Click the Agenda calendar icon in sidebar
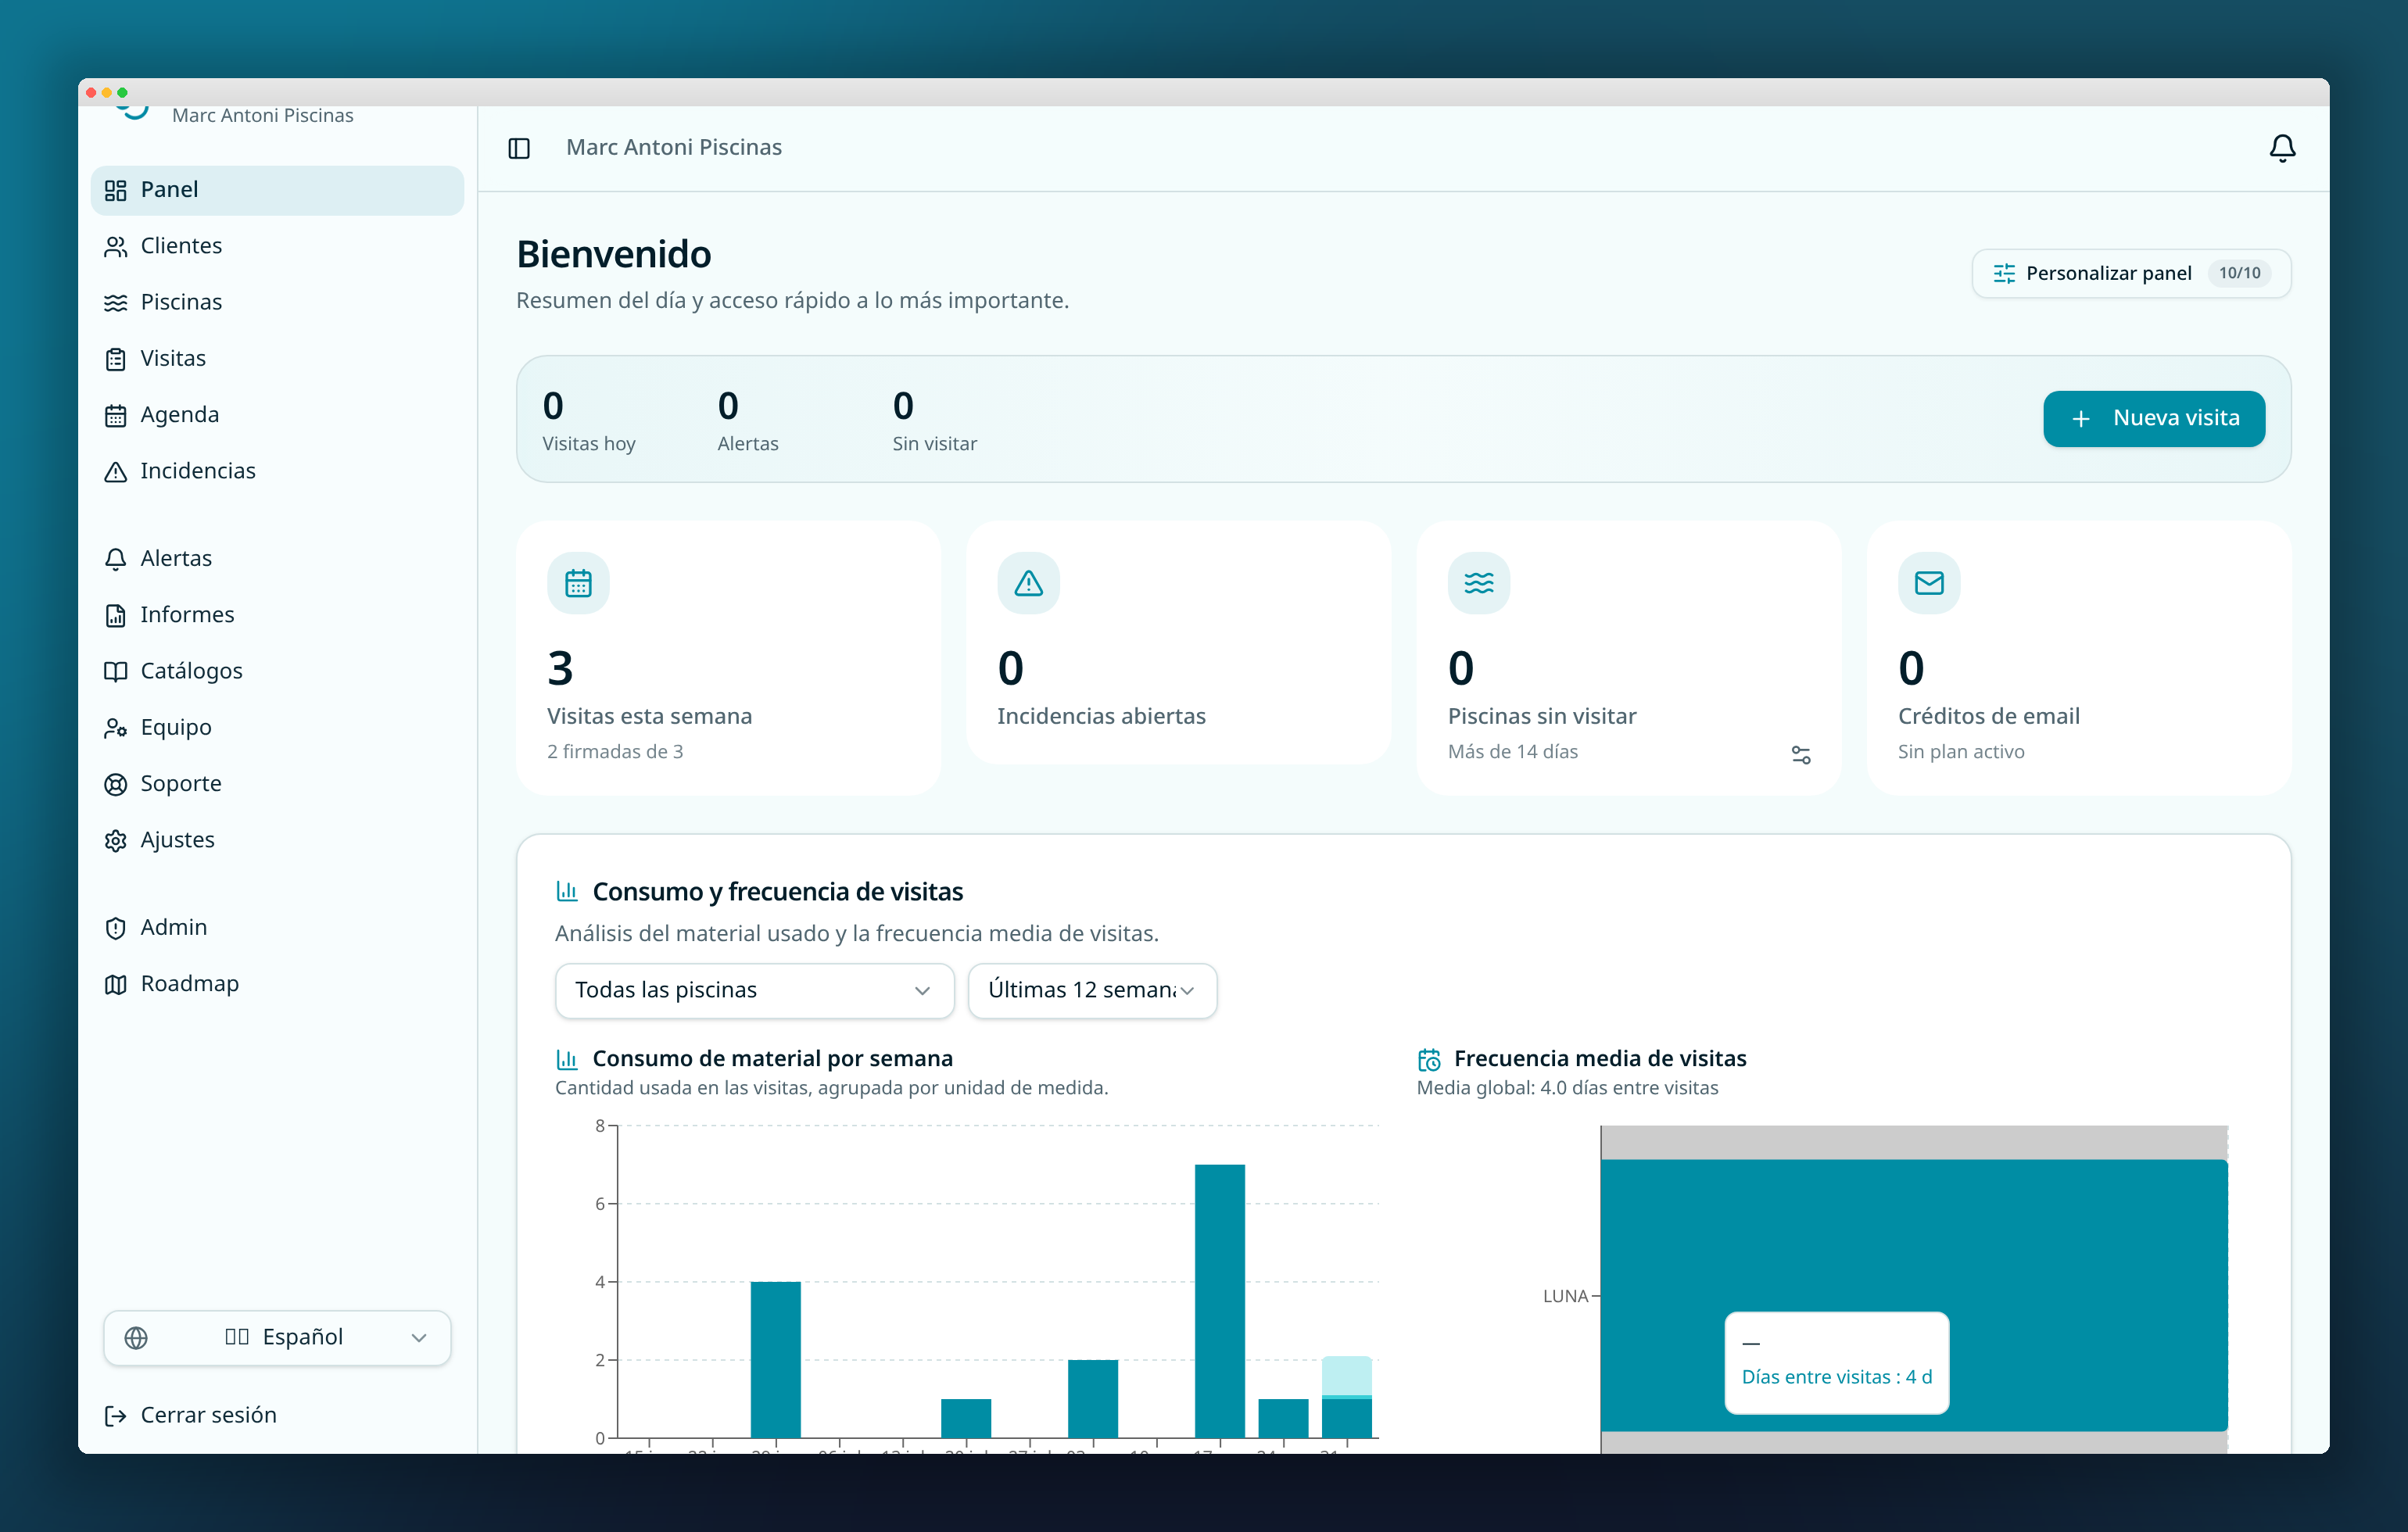2408x1532 pixels. 116,415
